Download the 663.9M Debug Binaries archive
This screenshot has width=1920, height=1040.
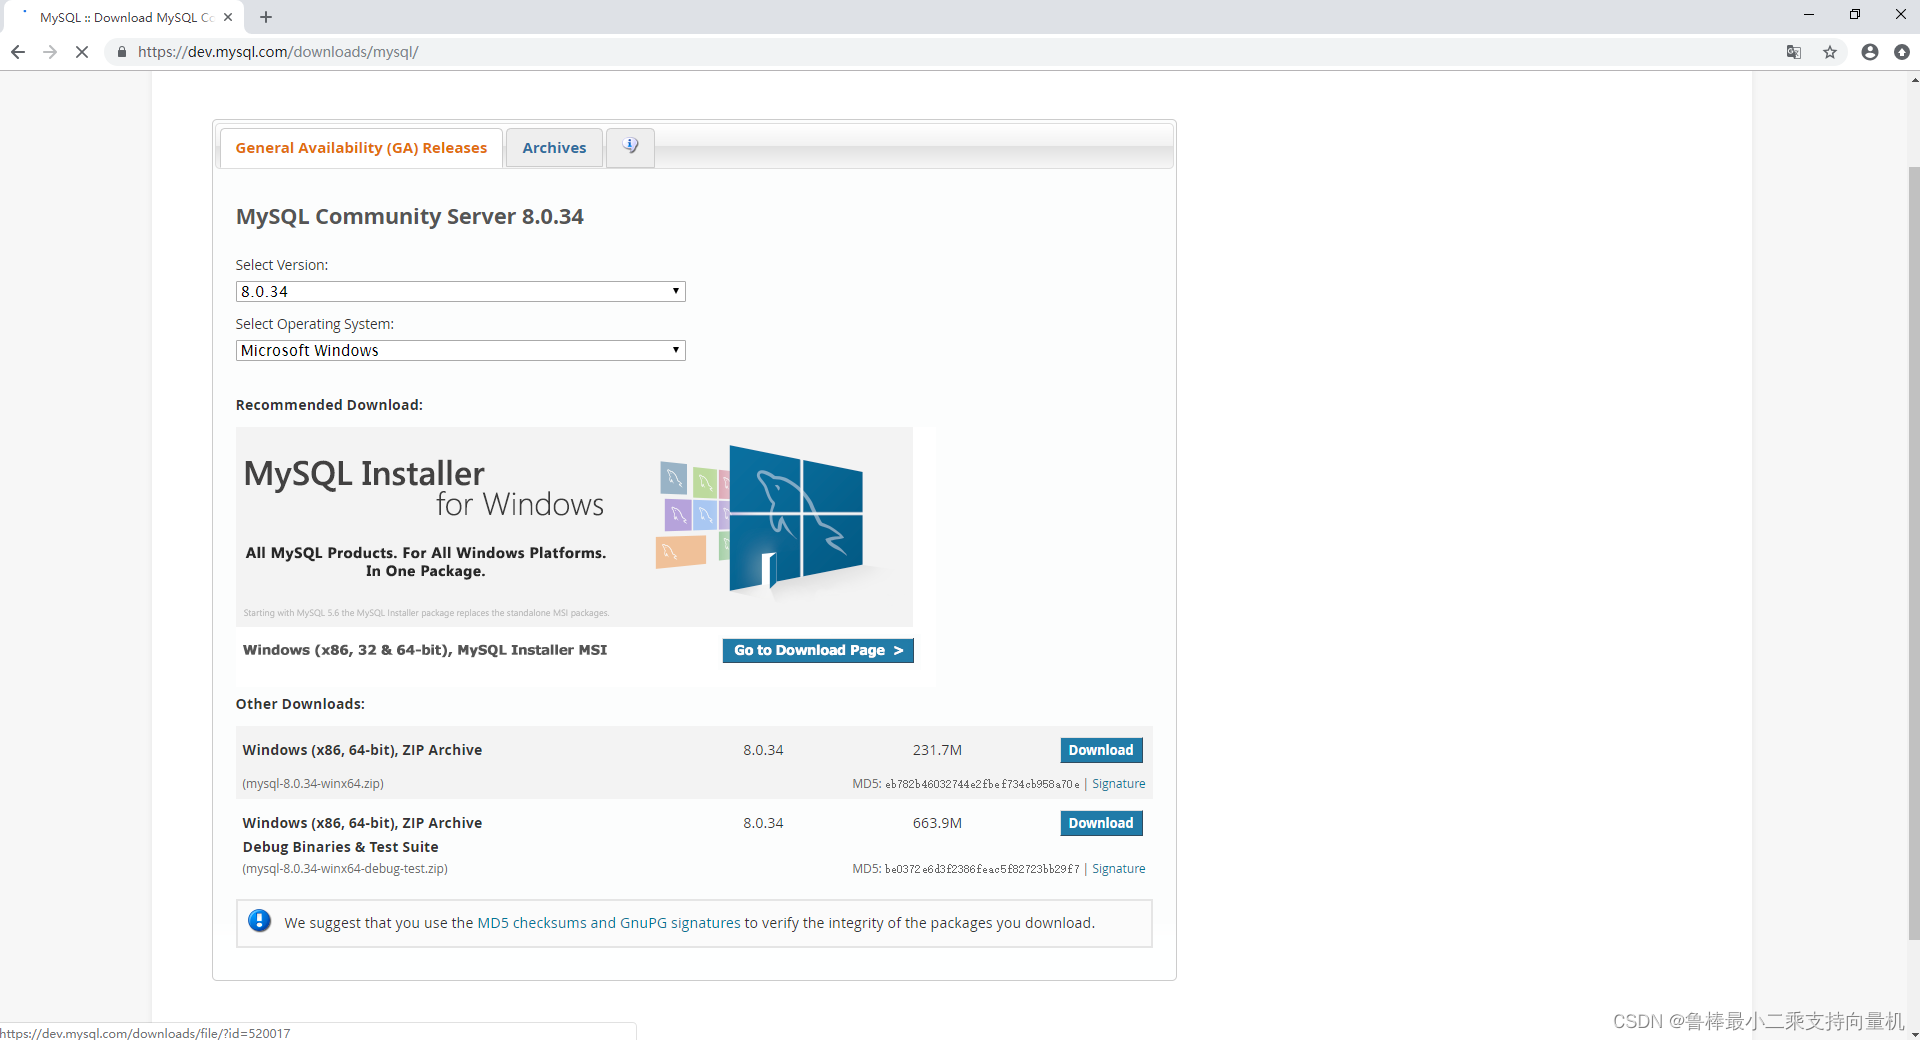point(1101,823)
